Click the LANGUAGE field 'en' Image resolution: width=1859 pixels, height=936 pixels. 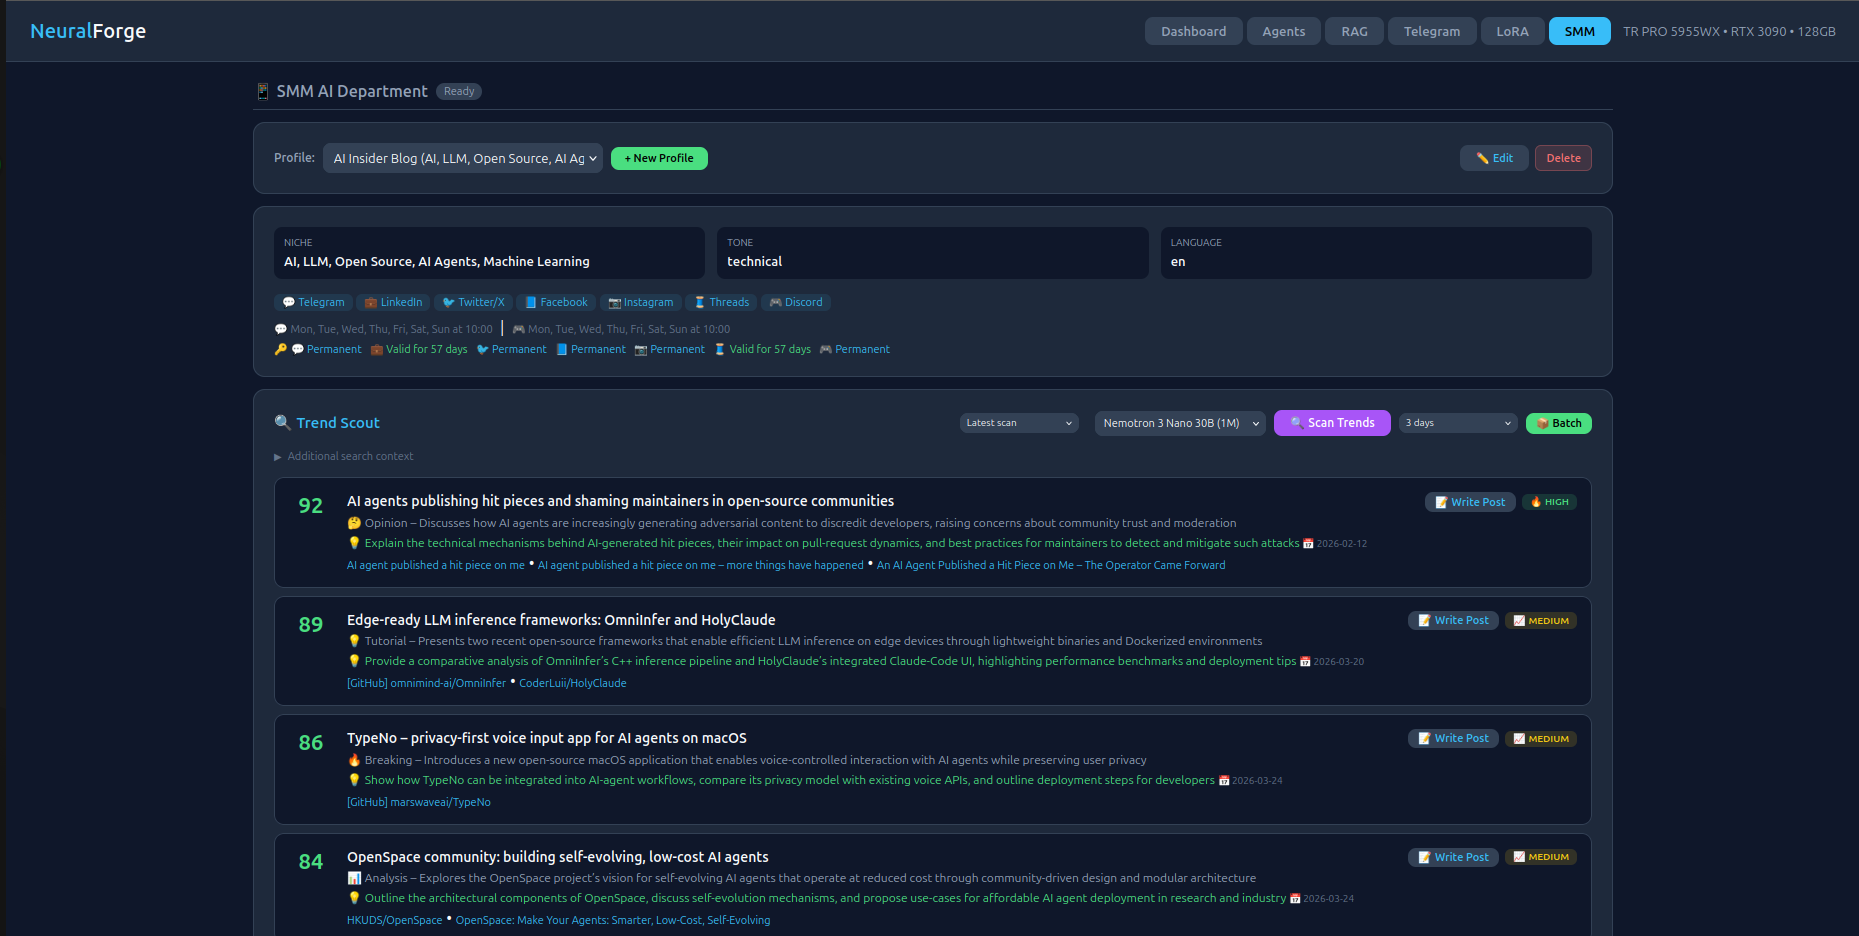tap(1178, 261)
